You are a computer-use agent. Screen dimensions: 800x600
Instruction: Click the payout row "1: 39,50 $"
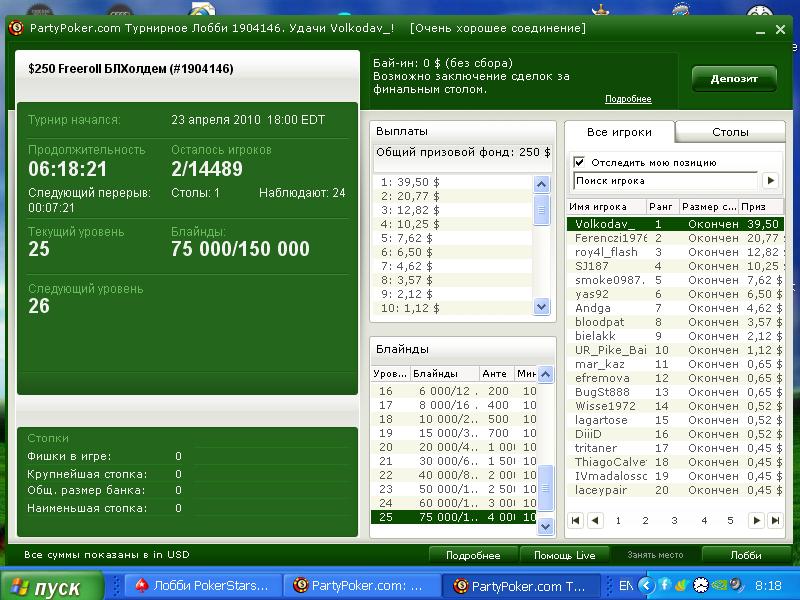[452, 182]
